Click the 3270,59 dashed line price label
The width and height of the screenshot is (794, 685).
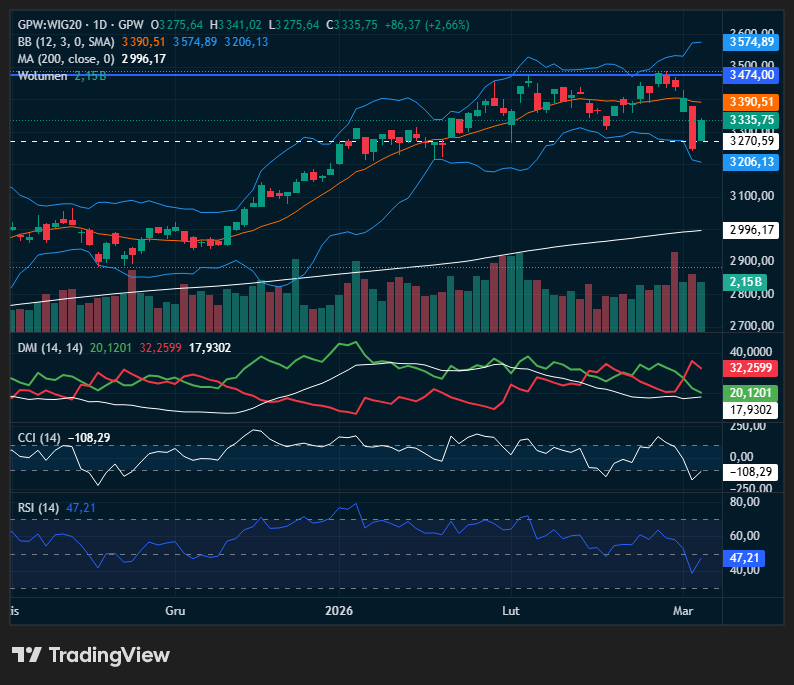752,141
